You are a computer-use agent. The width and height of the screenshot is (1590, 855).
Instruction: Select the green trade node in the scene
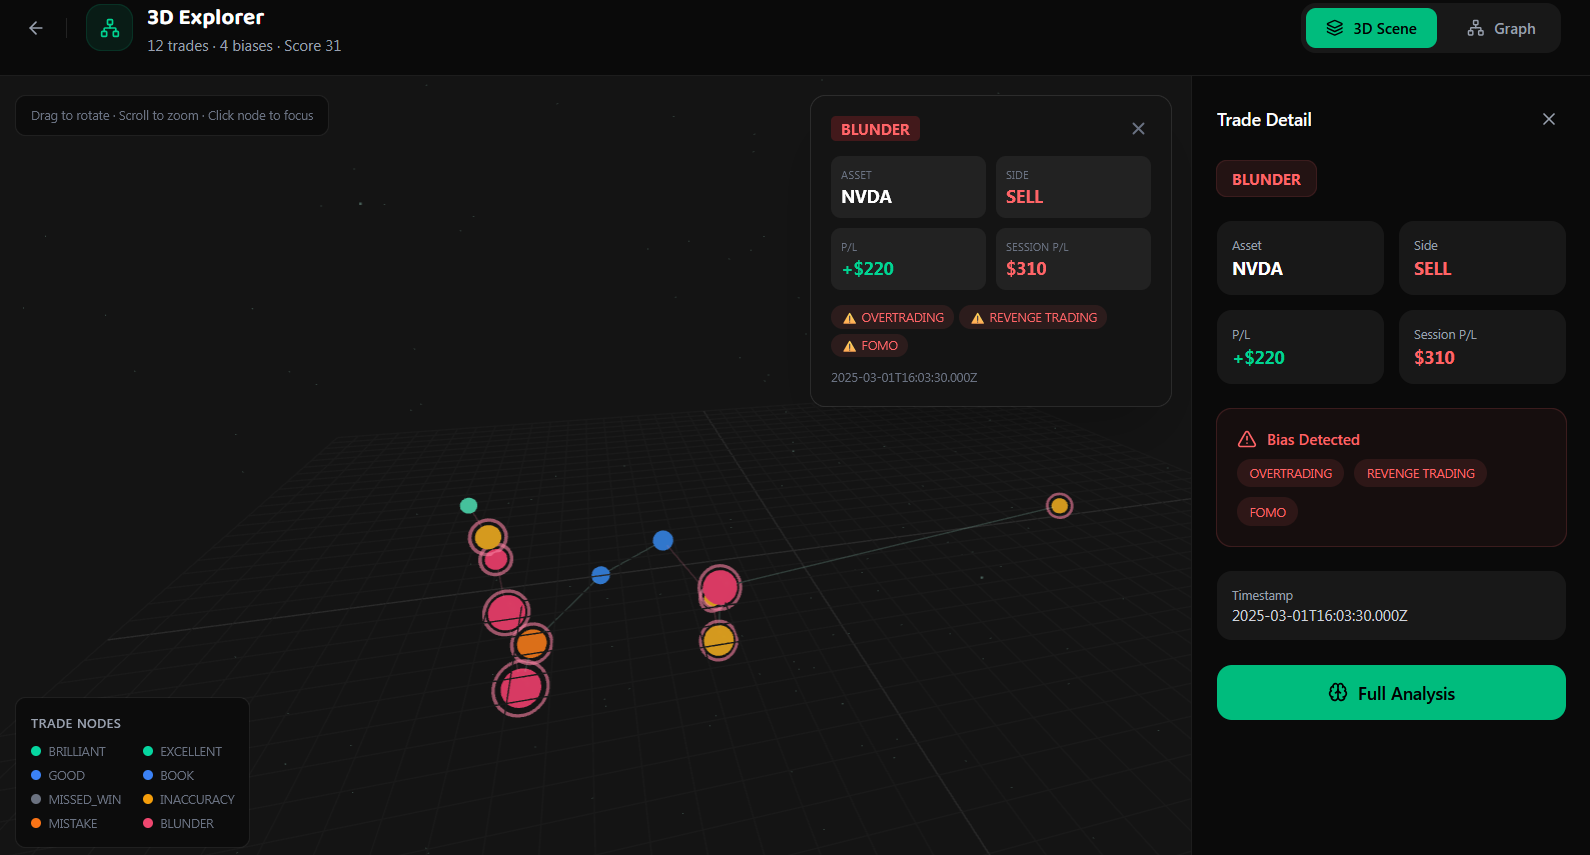[468, 505]
